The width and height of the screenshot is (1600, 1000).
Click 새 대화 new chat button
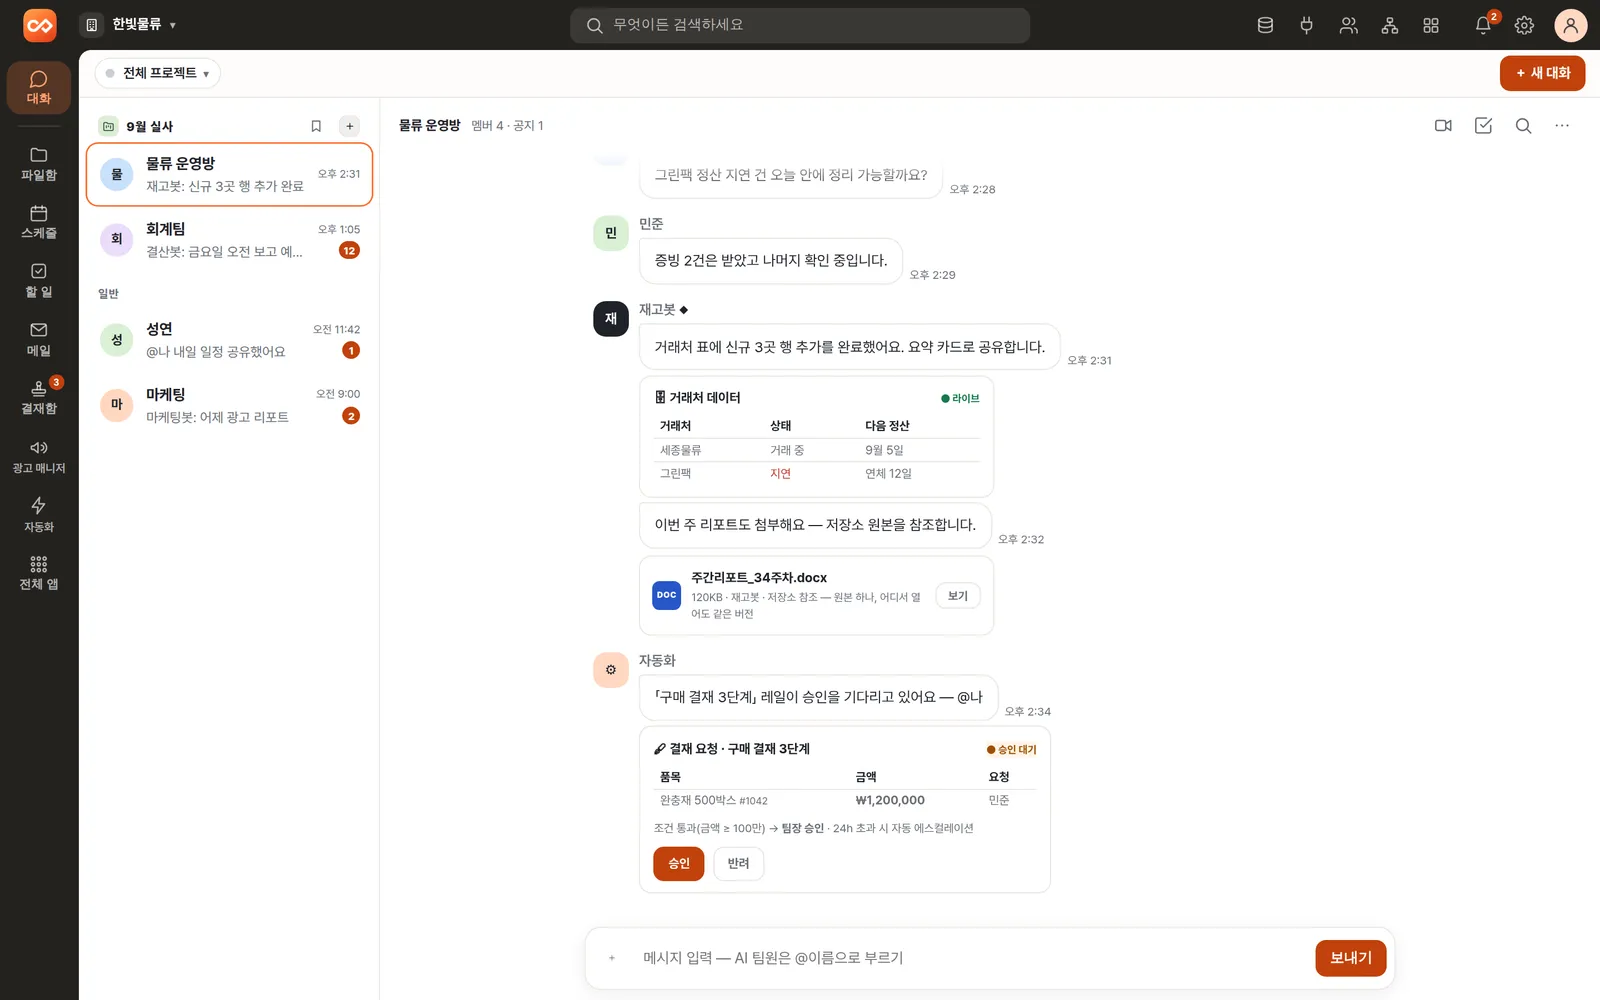[x=1542, y=73]
